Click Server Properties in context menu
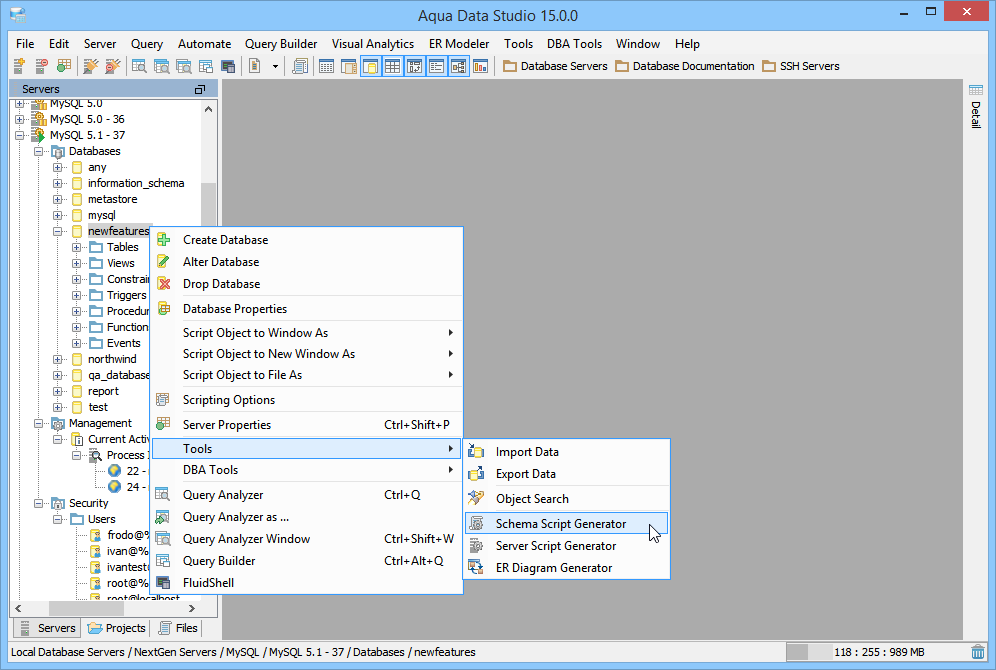996x670 pixels. 307,425
